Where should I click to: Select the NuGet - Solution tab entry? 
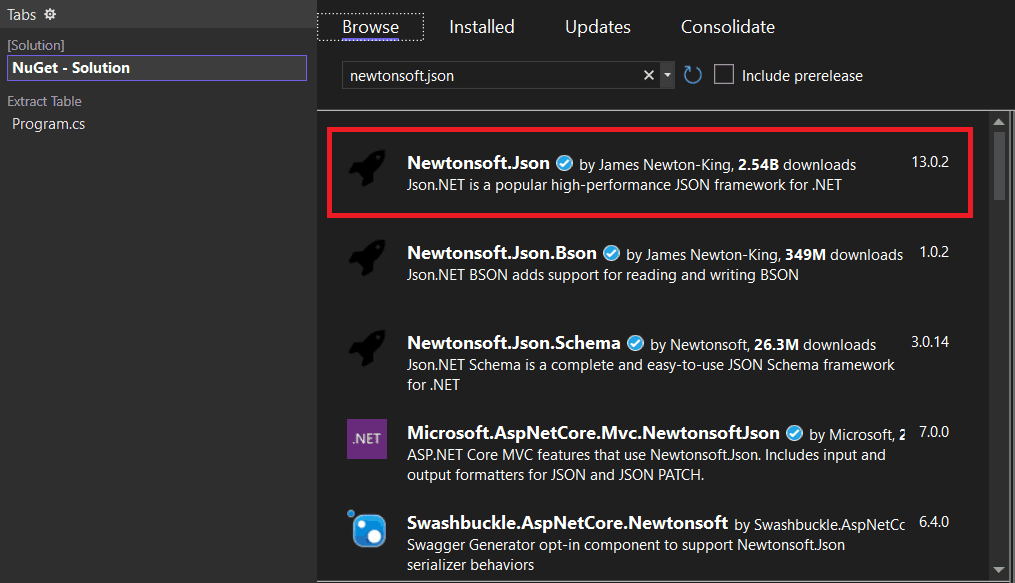point(157,67)
